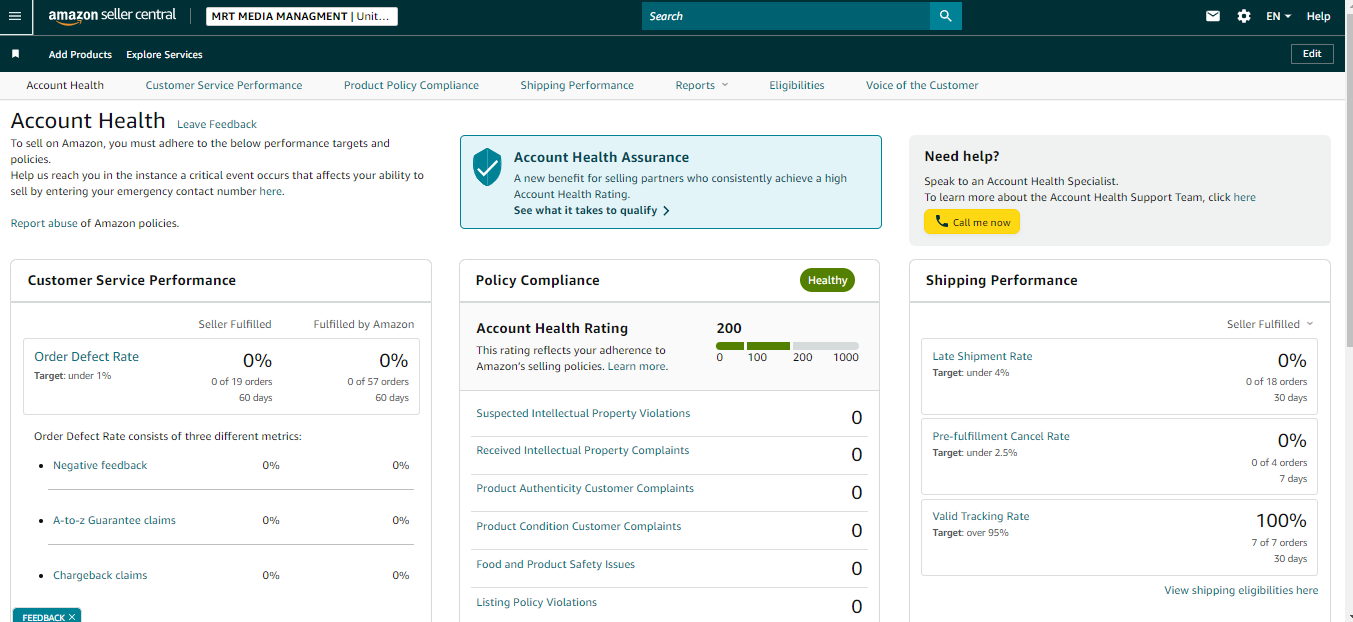Open the Eligibilities tab
The image size is (1353, 622).
point(797,85)
